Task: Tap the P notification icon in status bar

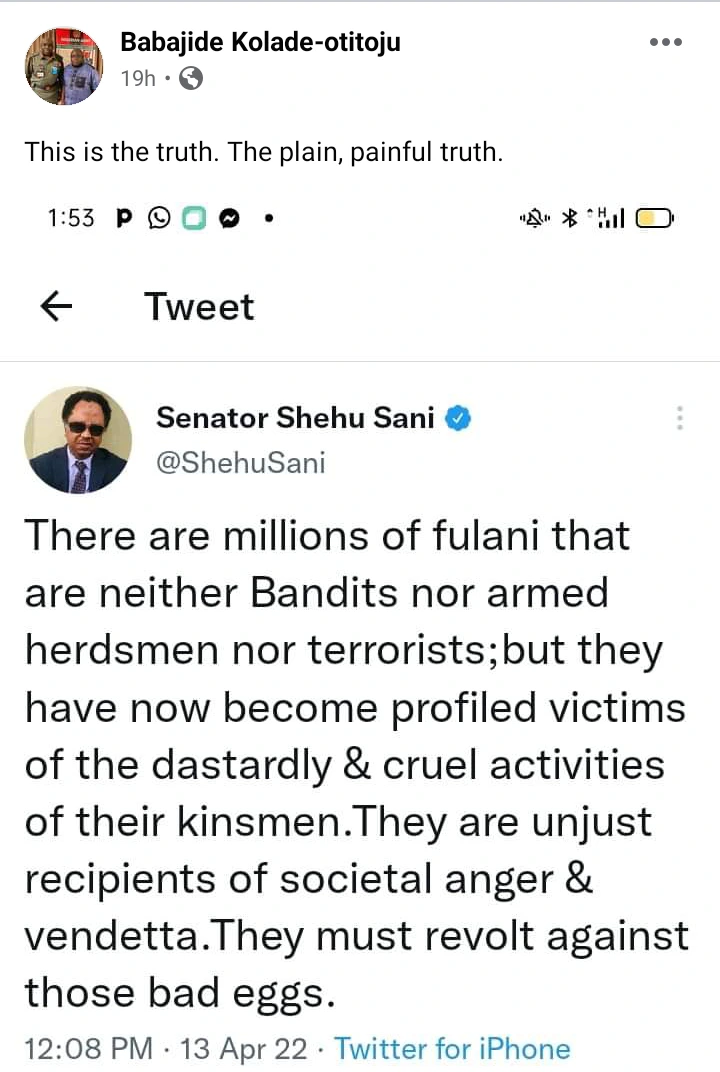Action: [125, 217]
